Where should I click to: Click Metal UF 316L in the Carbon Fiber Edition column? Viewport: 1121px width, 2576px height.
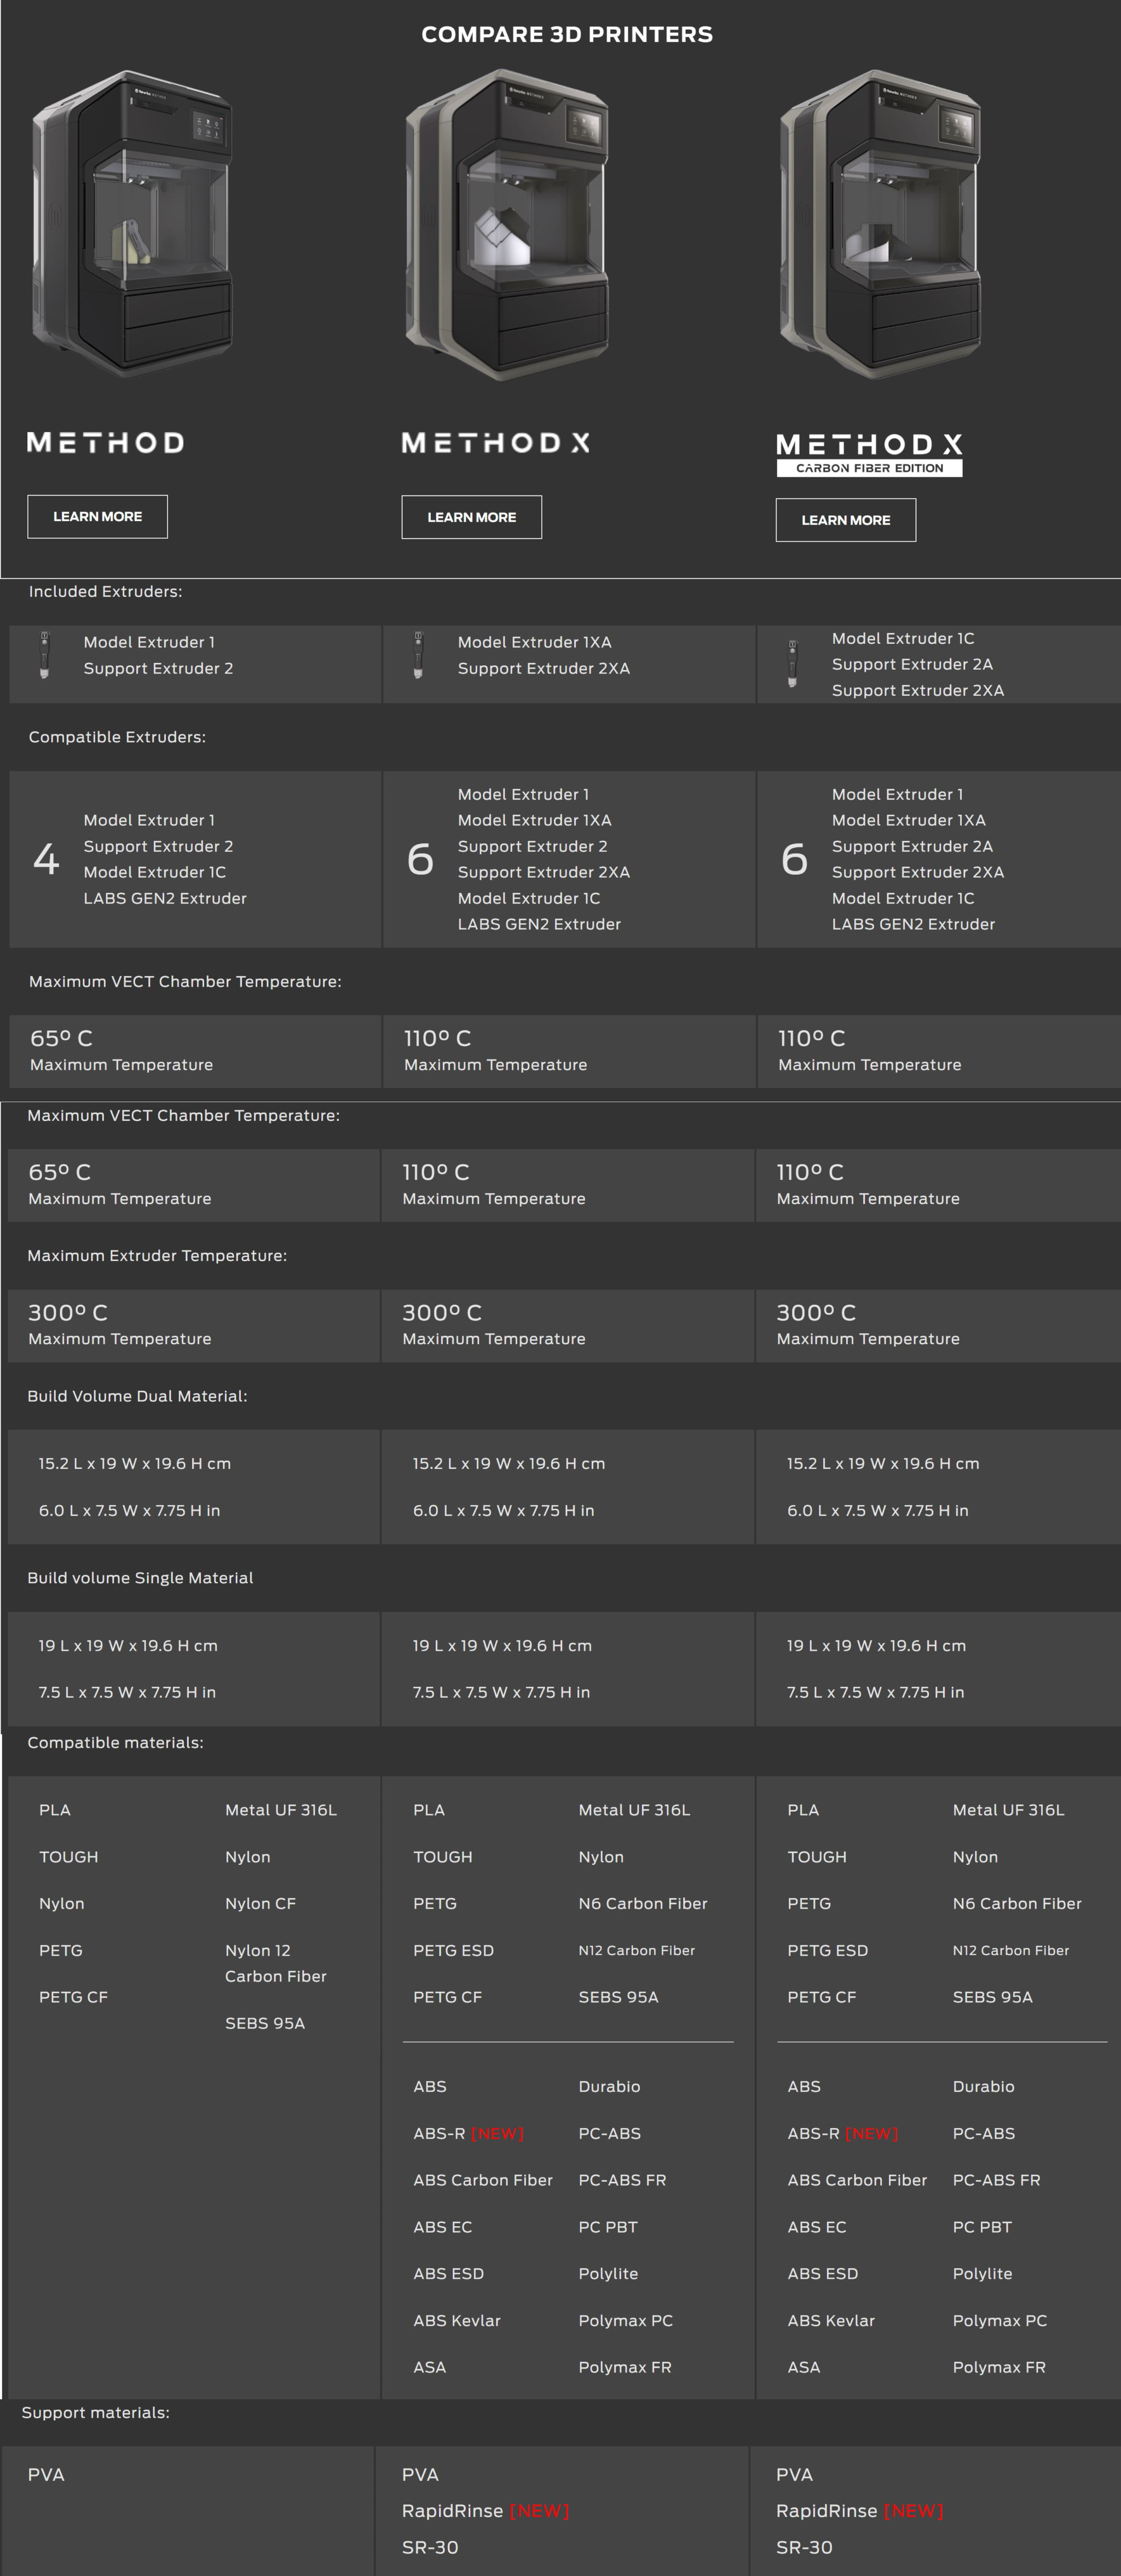(x=1008, y=1810)
